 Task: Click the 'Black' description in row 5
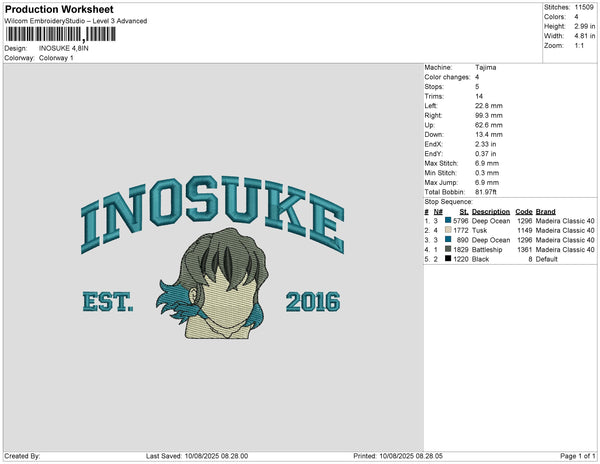tap(480, 259)
